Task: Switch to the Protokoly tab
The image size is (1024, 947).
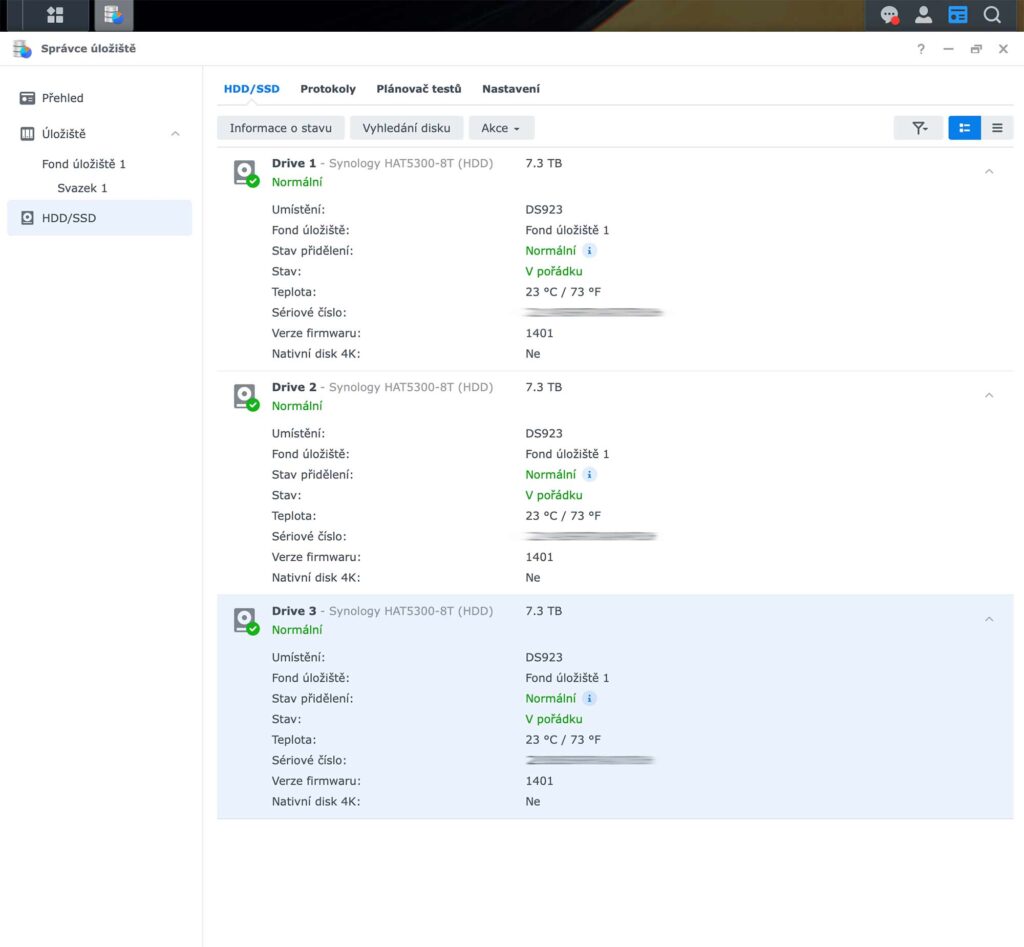Action: (328, 89)
